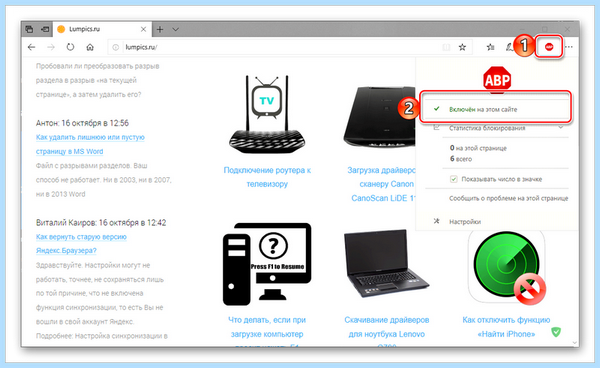Click the ABP logo in the popup
Screen dimensions: 600x368
(497, 80)
